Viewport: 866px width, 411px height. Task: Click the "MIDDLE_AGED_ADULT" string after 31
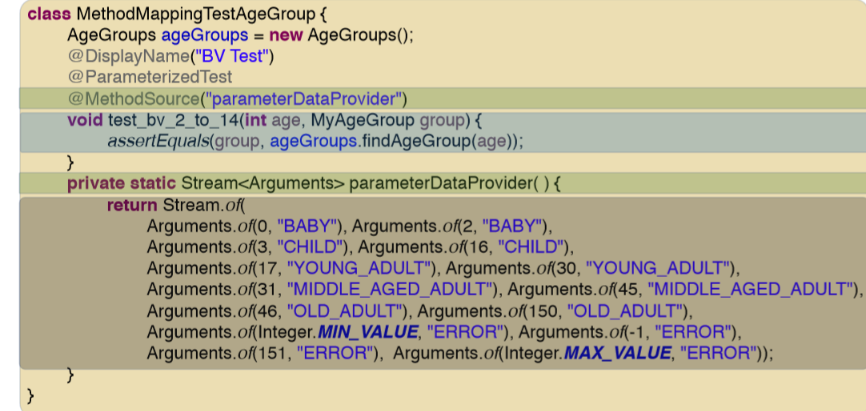(392, 289)
